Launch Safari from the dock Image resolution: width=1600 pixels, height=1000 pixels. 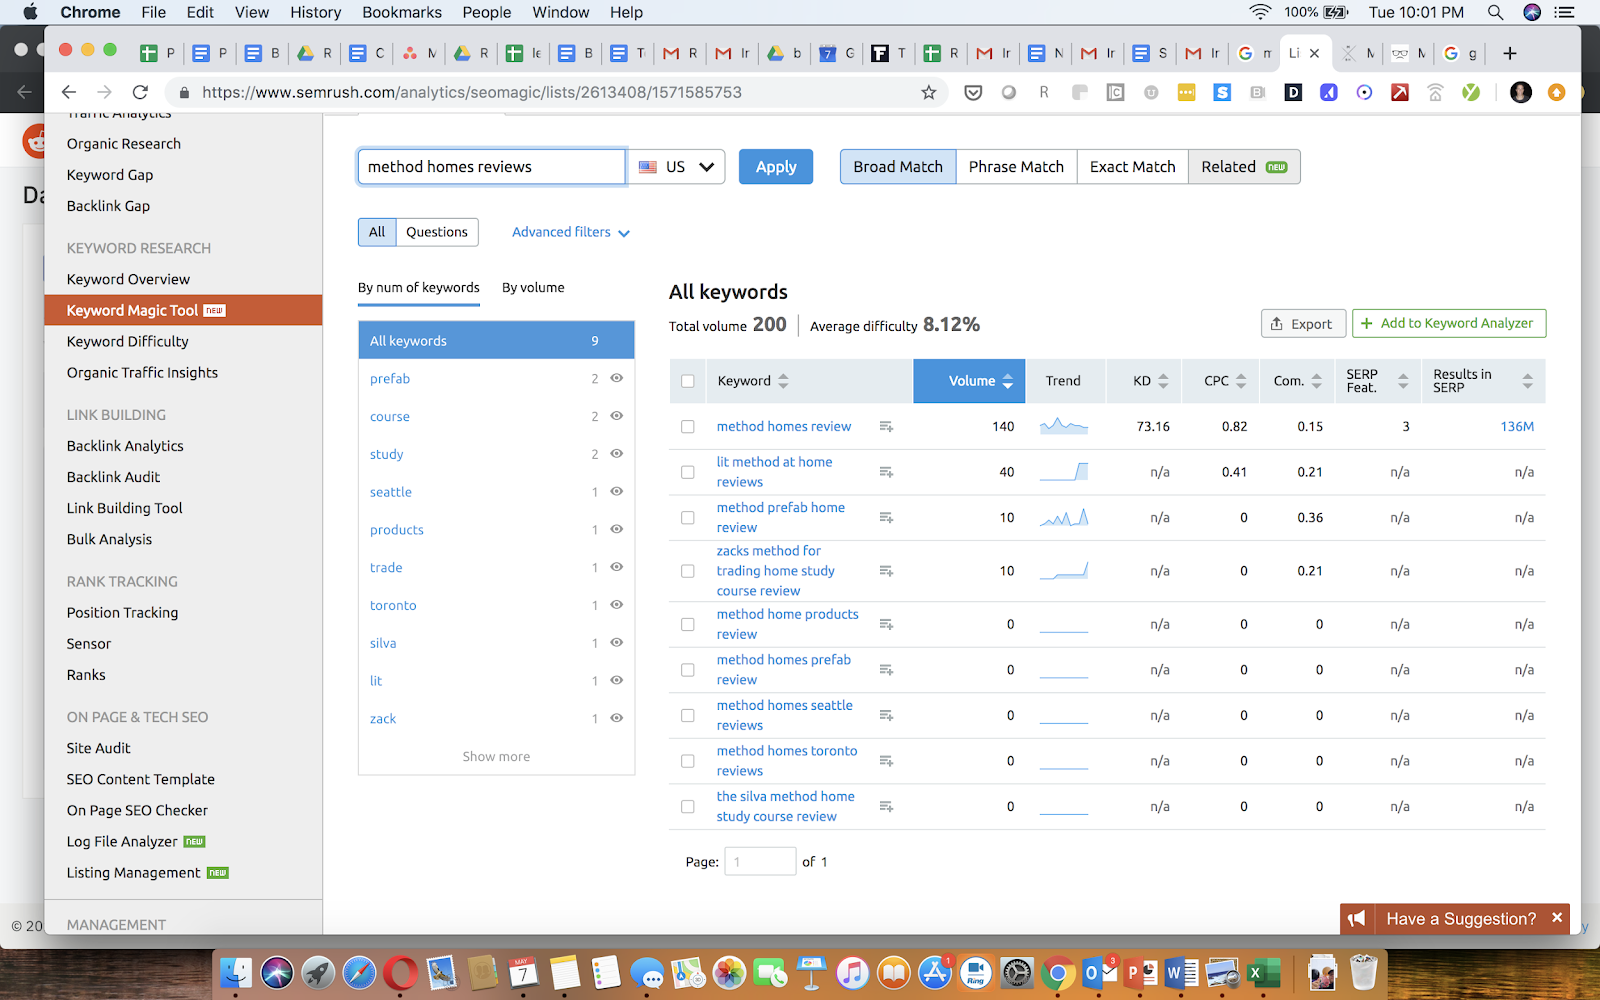coord(359,972)
